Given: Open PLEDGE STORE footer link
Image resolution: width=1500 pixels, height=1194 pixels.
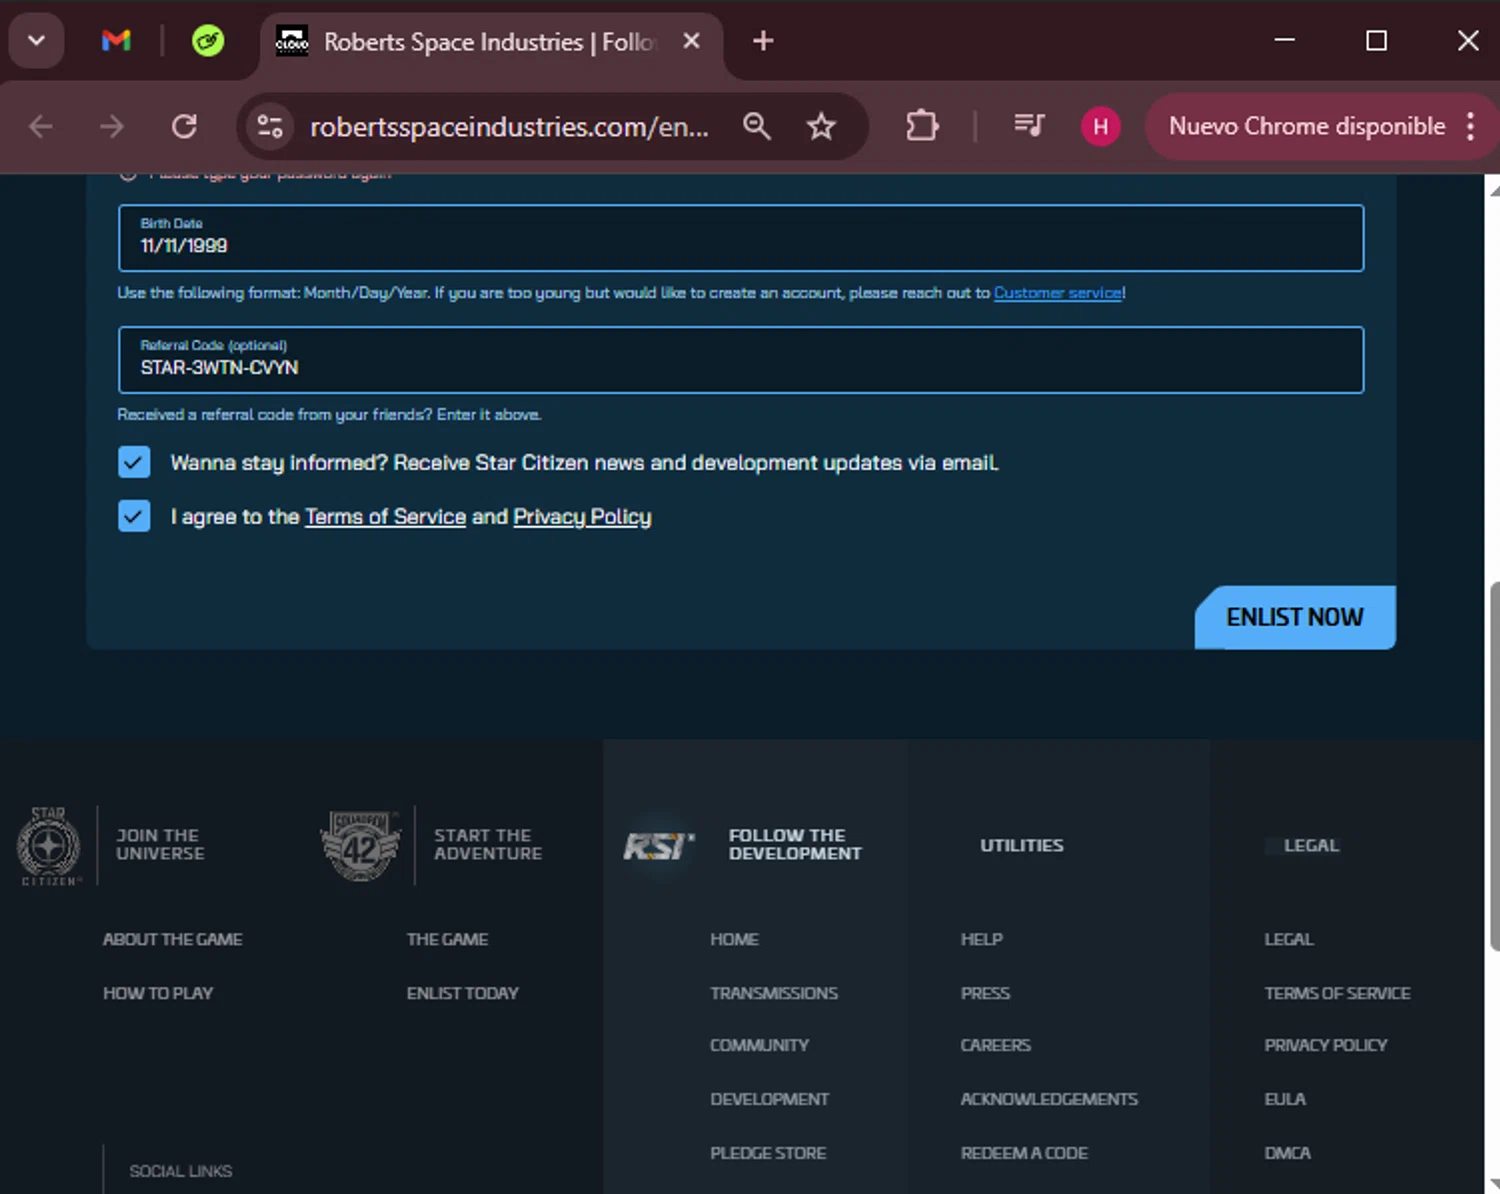Looking at the screenshot, I should click(768, 1153).
